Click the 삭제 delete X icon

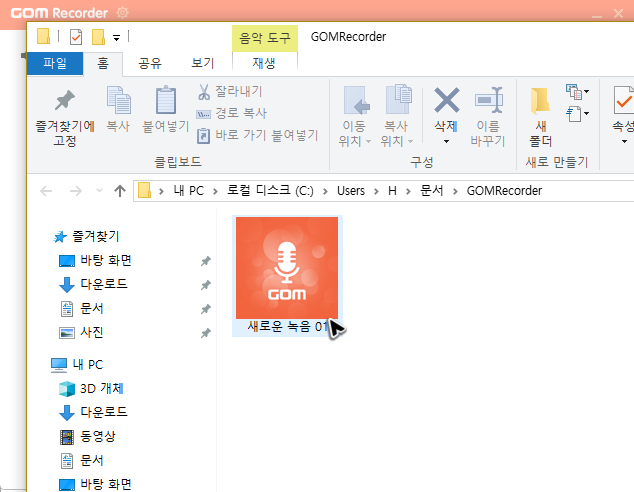pyautogui.click(x=446, y=100)
